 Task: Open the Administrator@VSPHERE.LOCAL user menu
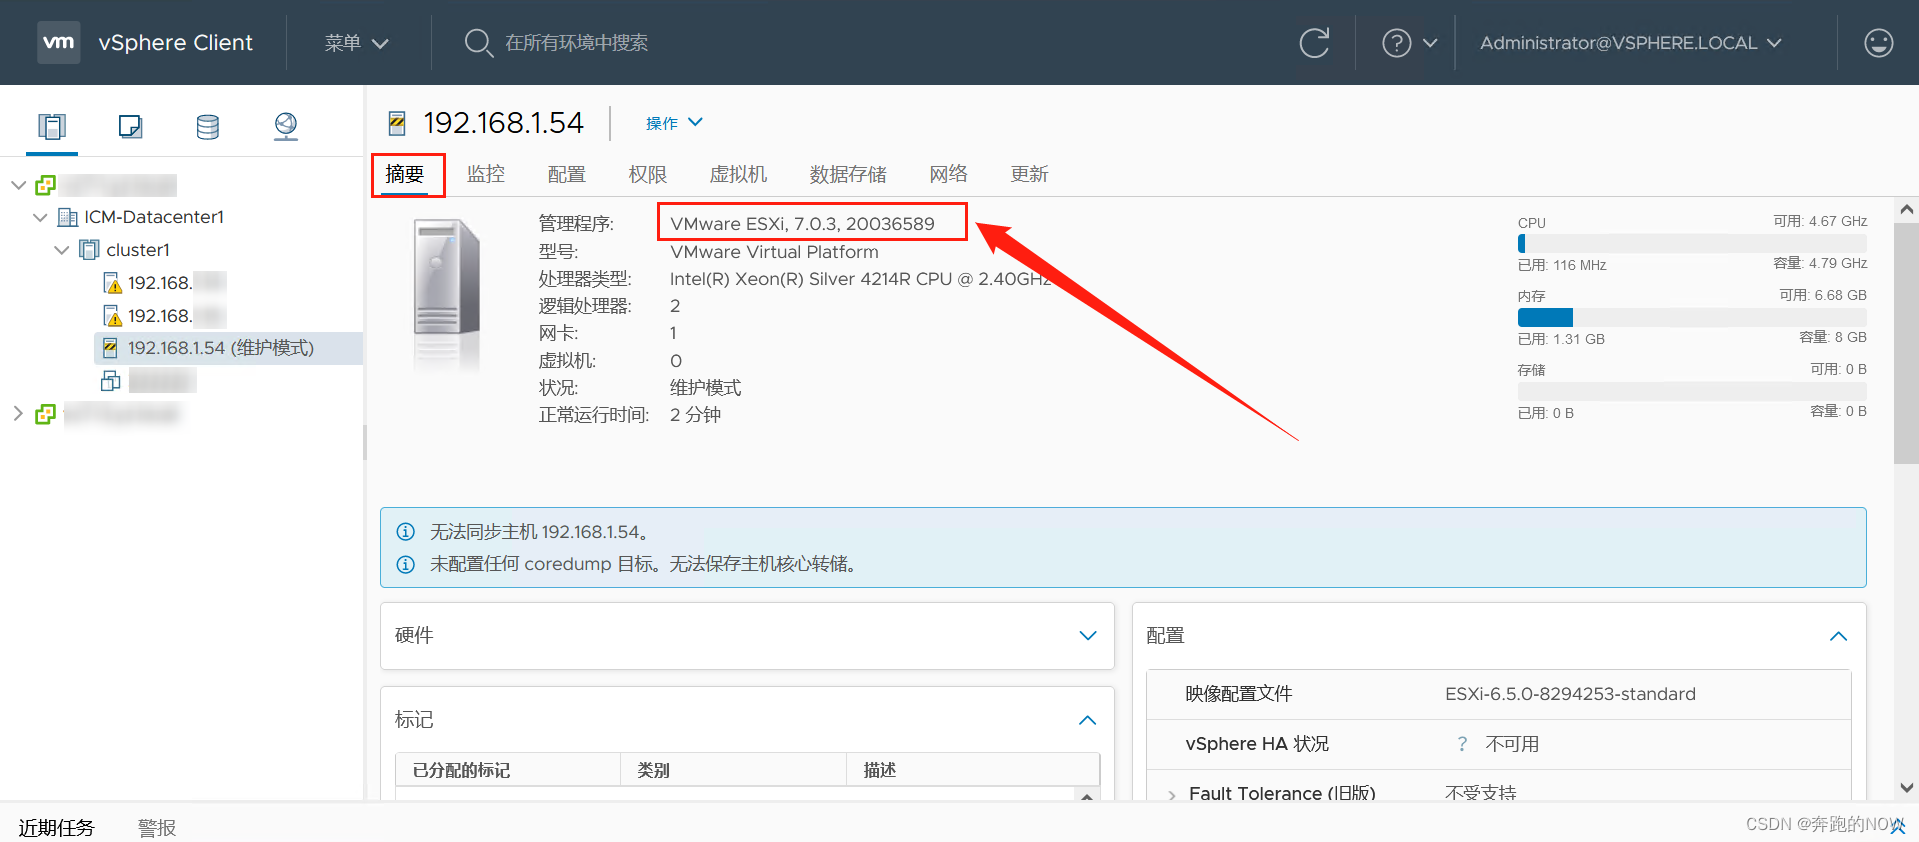pyautogui.click(x=1630, y=43)
